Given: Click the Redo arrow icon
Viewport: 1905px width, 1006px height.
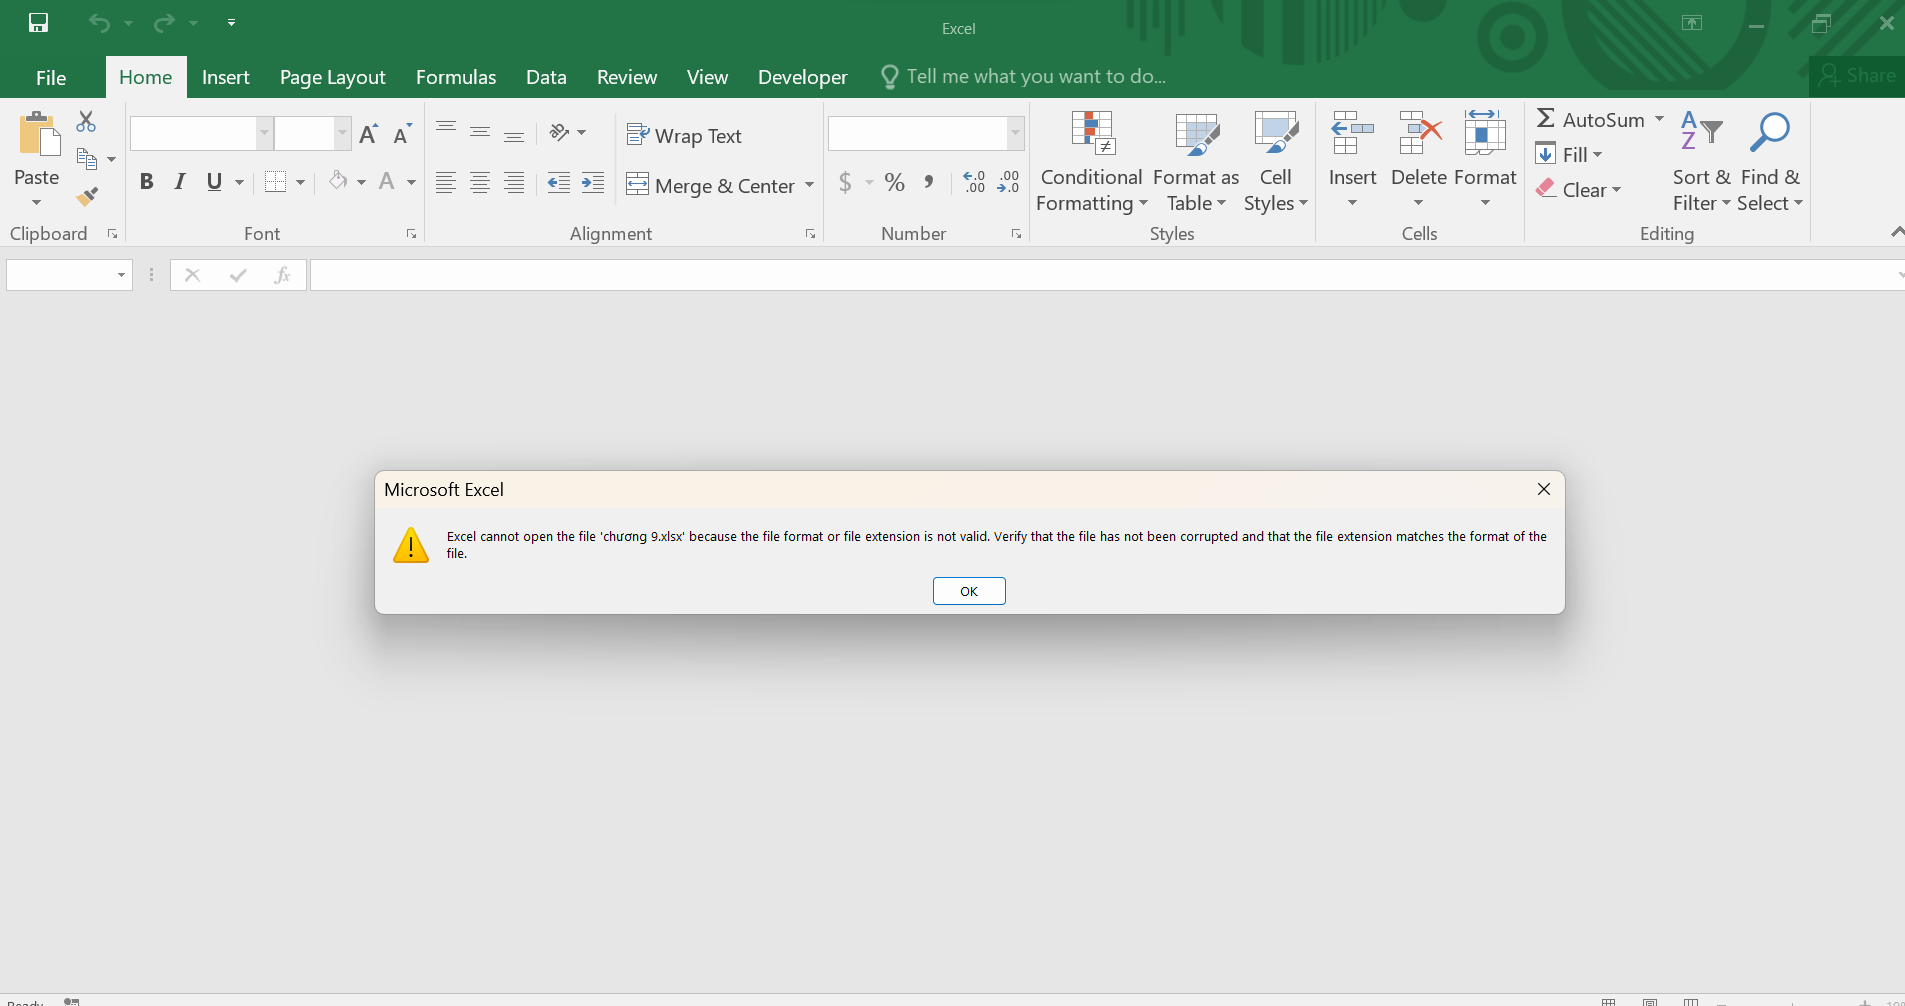Looking at the screenshot, I should click(x=164, y=22).
